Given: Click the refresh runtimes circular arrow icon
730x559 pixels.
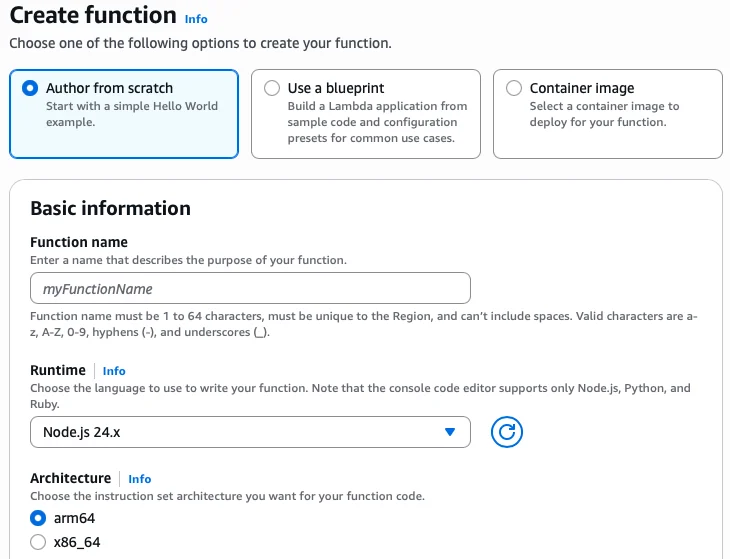Looking at the screenshot, I should click(507, 432).
